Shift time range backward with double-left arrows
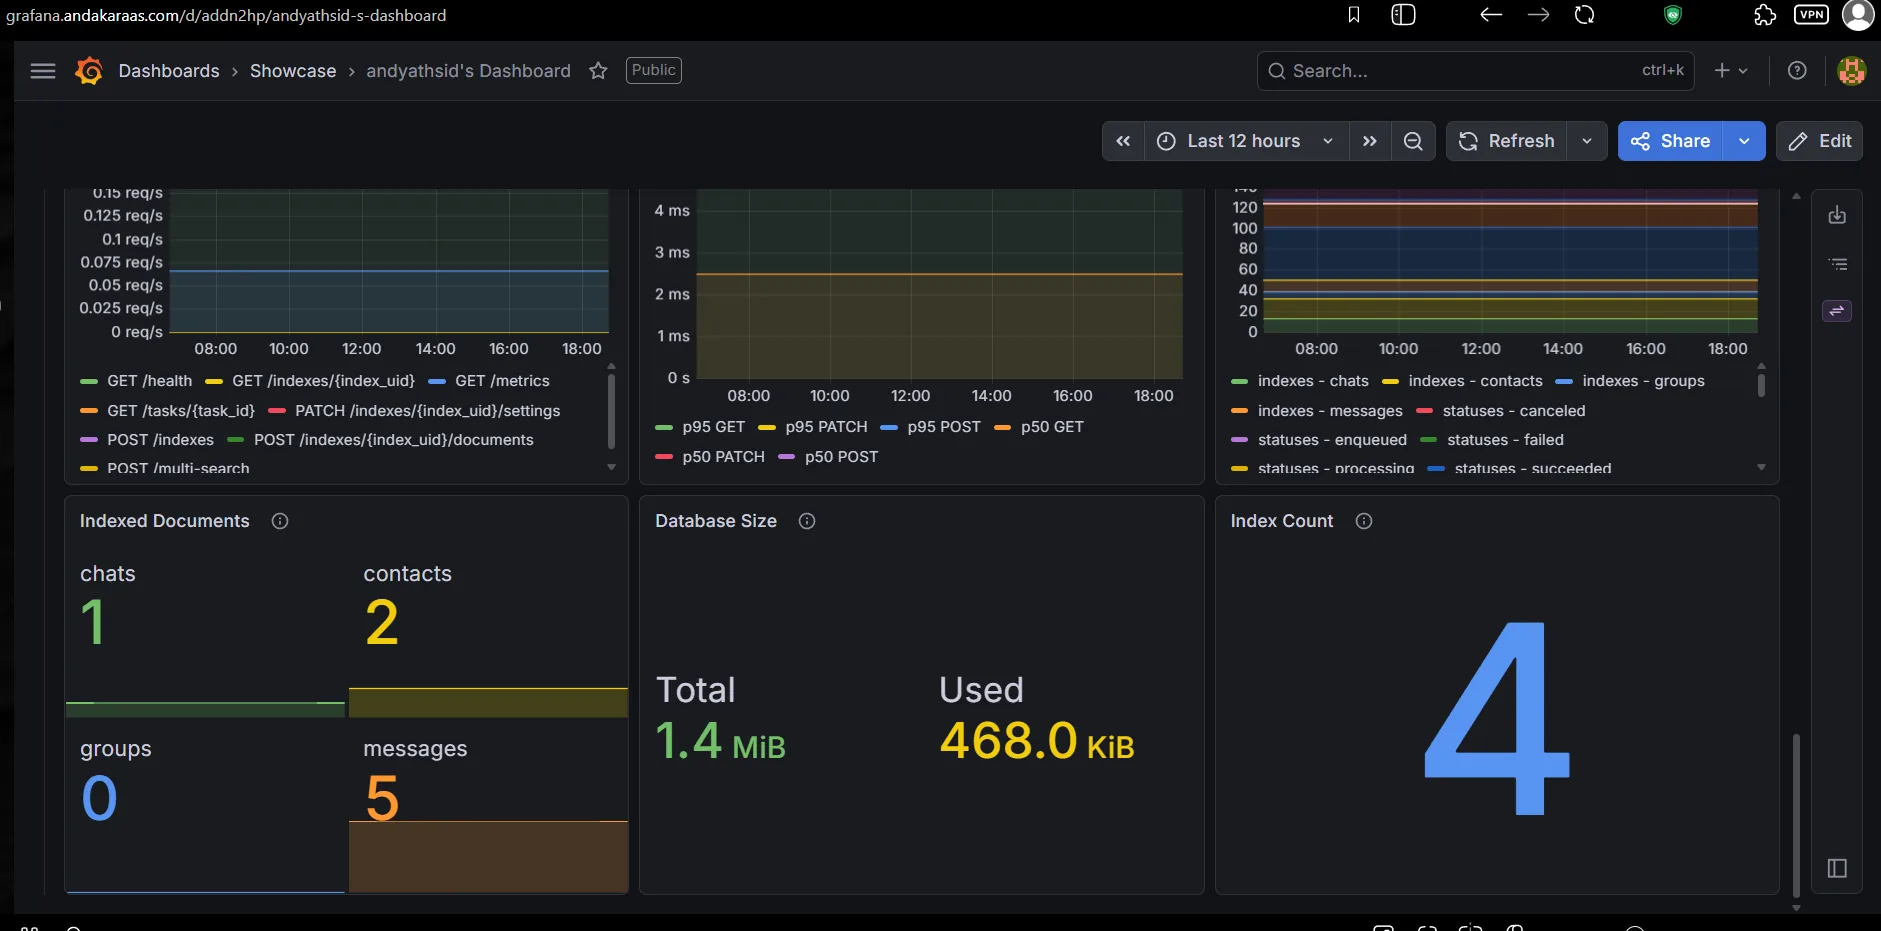 click(x=1123, y=141)
